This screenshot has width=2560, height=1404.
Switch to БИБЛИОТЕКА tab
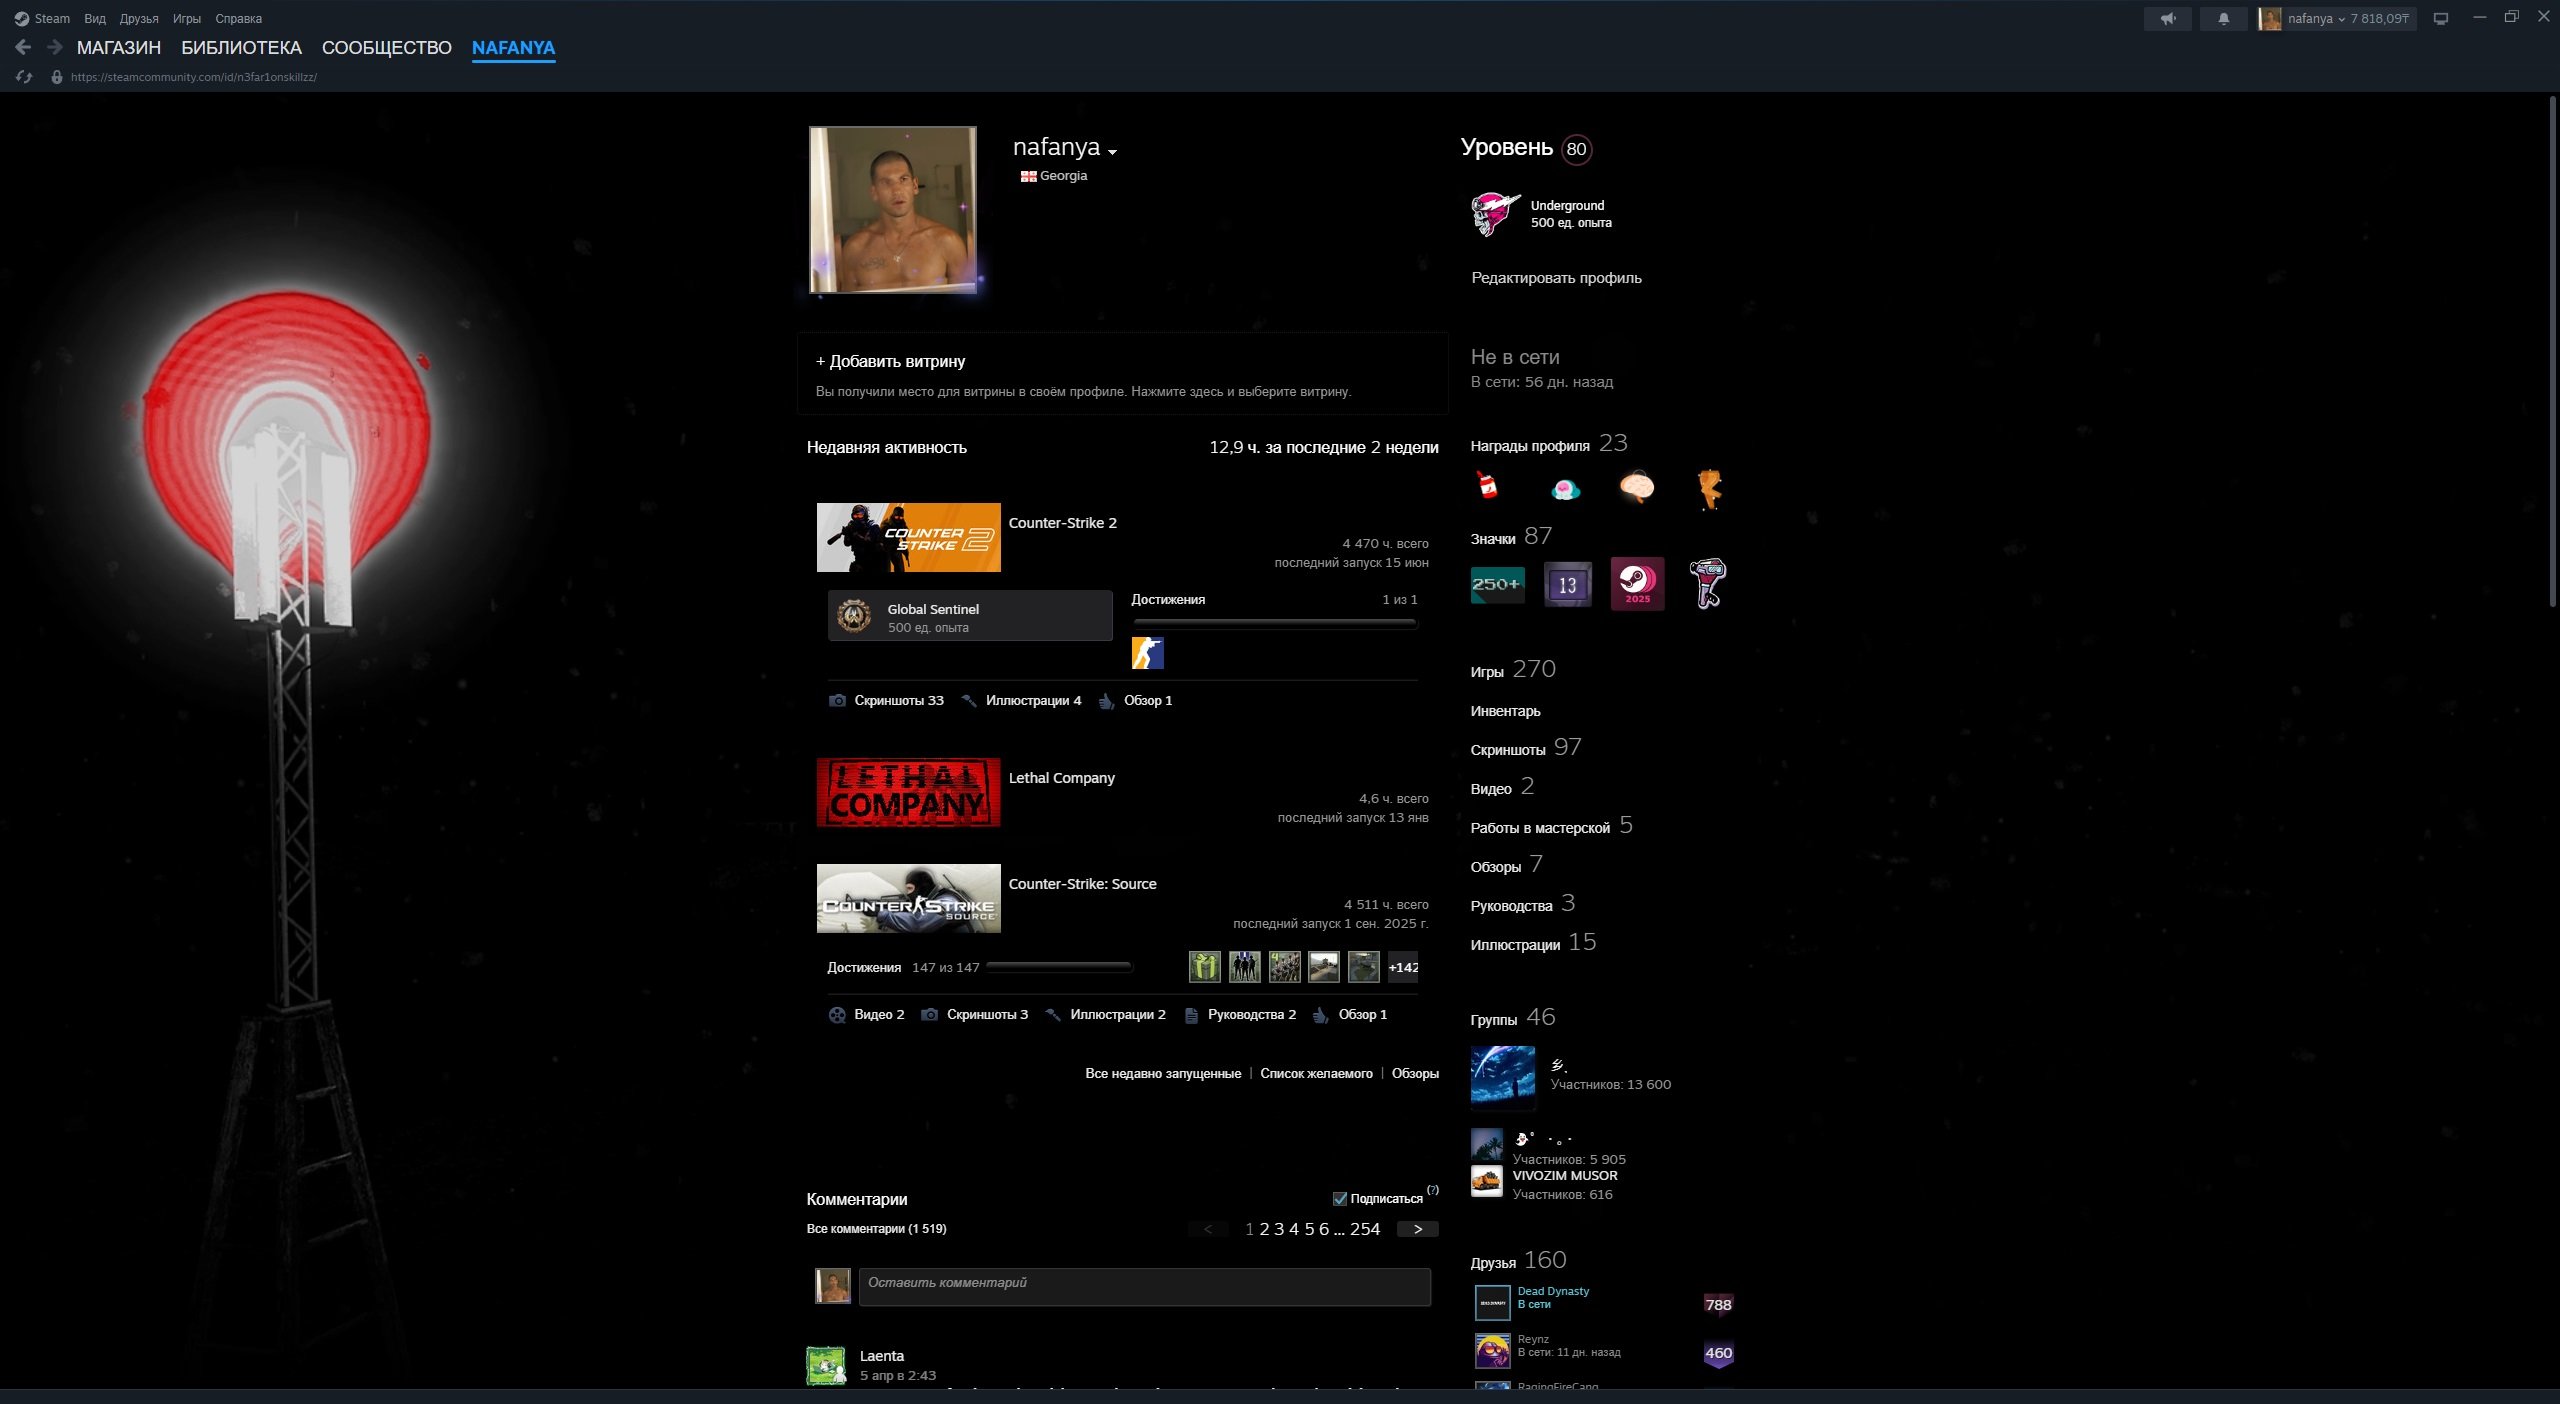pyautogui.click(x=241, y=47)
